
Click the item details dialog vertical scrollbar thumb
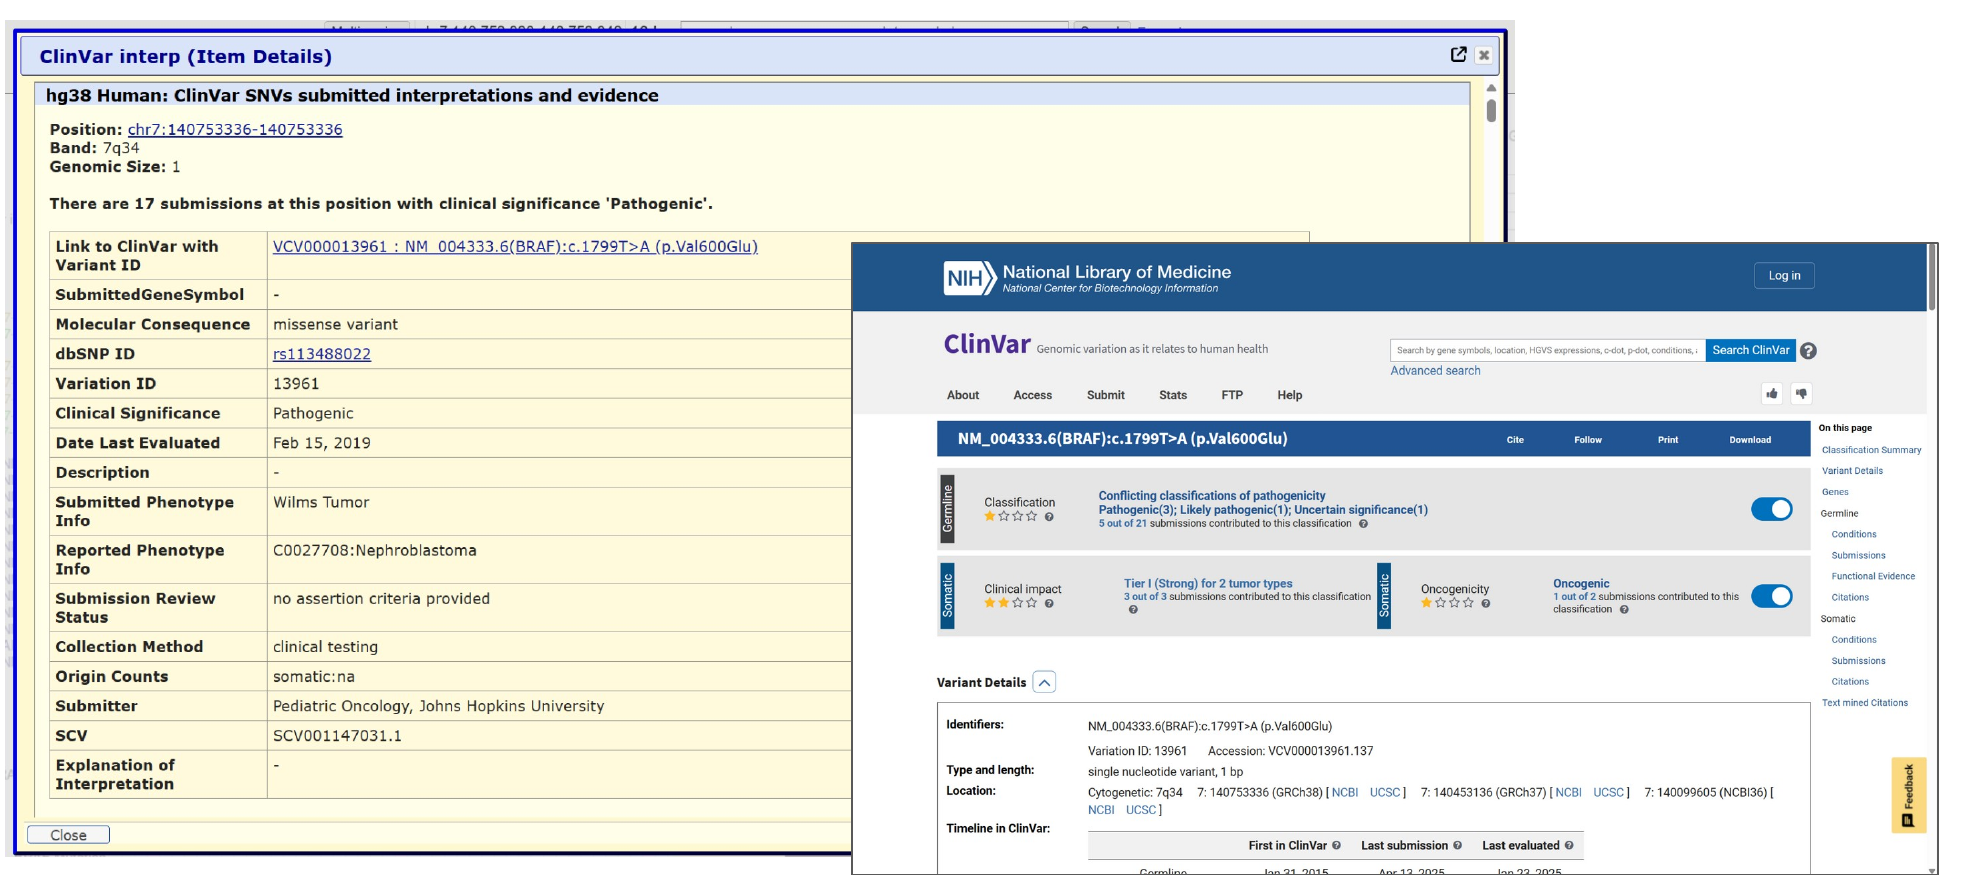click(1491, 110)
